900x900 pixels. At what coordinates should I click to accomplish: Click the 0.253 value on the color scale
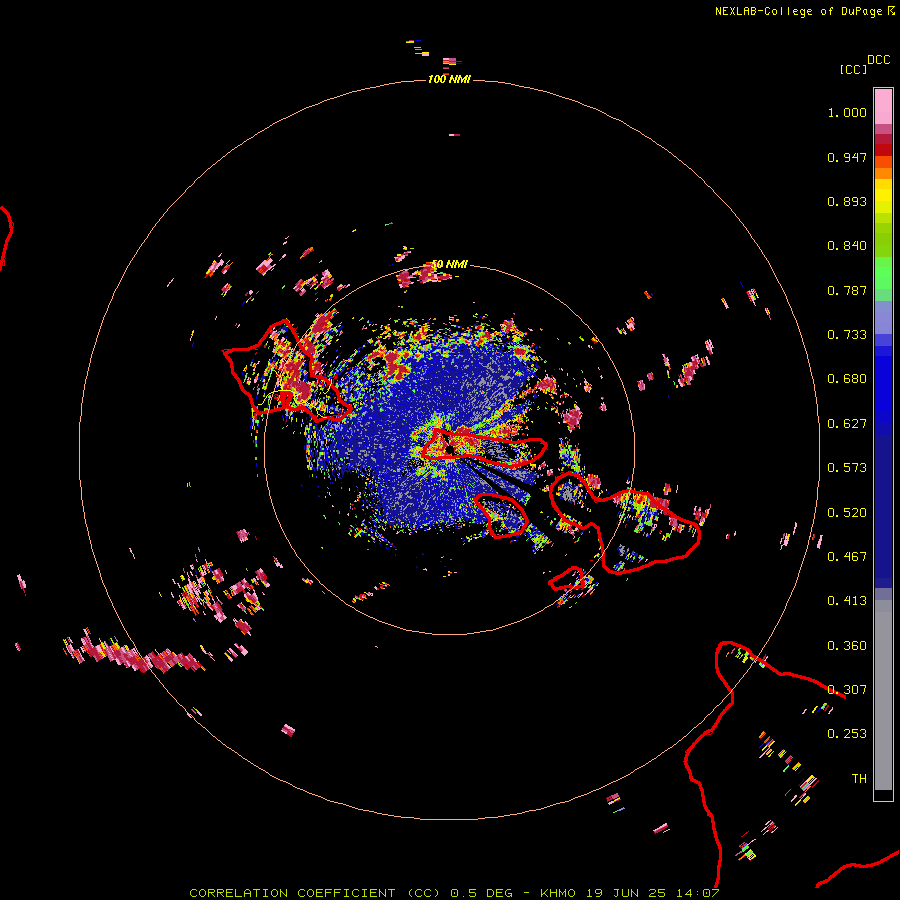(847, 734)
